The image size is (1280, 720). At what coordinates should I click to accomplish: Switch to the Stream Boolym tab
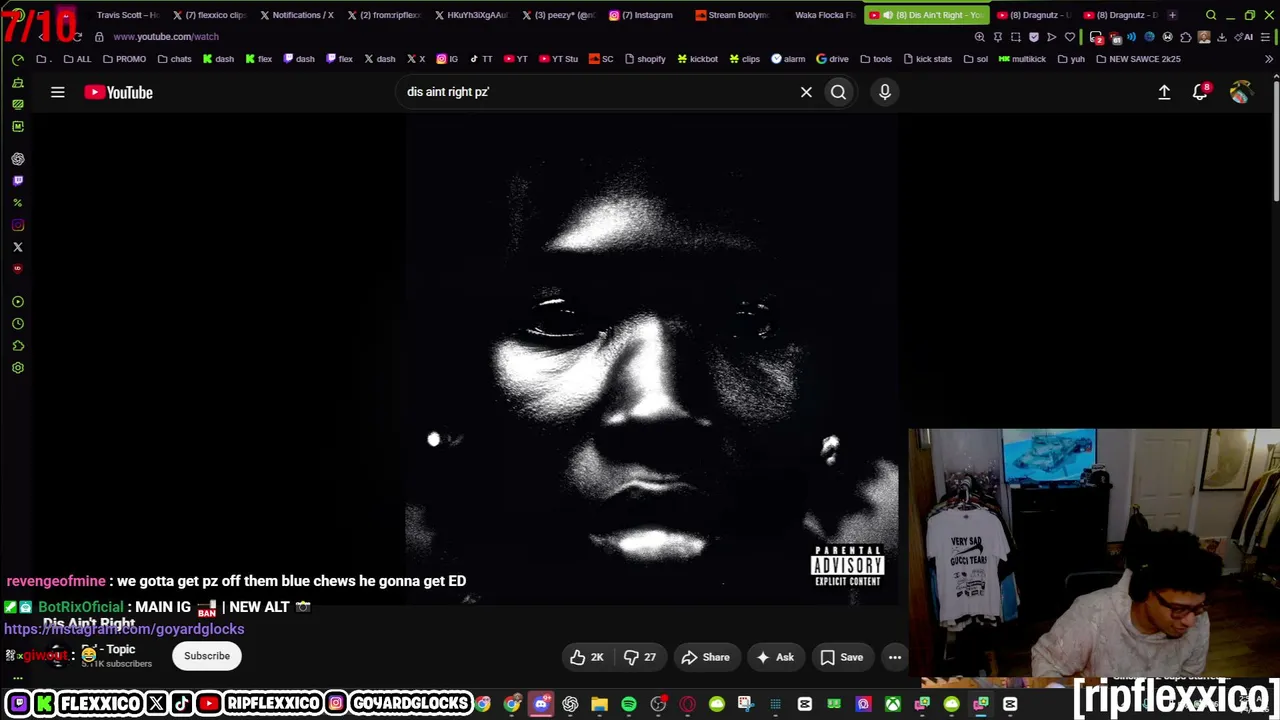[x=731, y=15]
